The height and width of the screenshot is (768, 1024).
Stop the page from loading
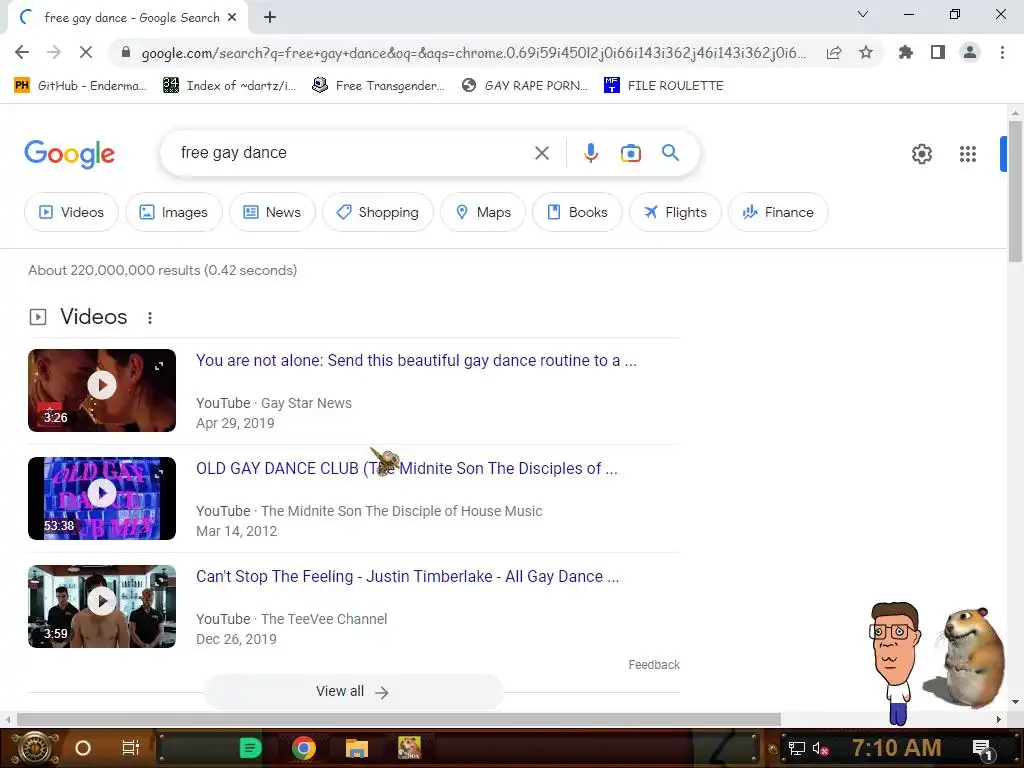[x=86, y=52]
